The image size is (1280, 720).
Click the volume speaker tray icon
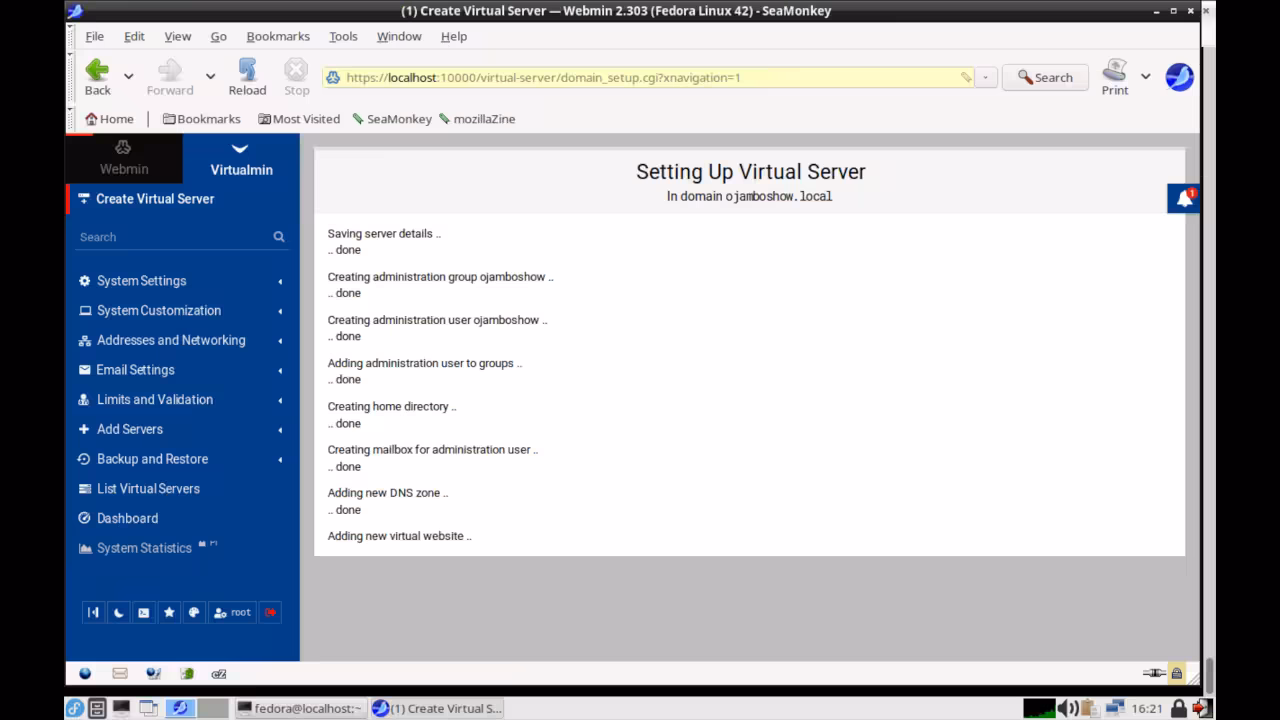point(1067,708)
